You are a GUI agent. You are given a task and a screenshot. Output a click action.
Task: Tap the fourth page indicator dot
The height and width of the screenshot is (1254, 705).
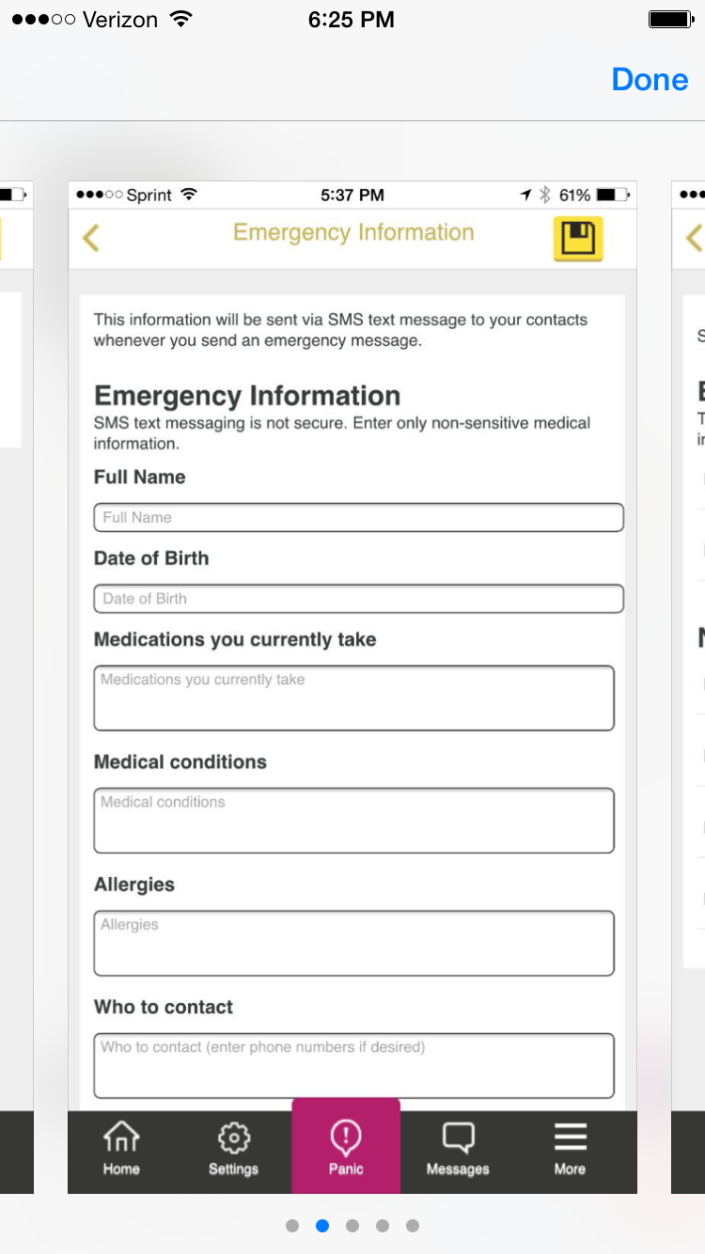point(382,1226)
